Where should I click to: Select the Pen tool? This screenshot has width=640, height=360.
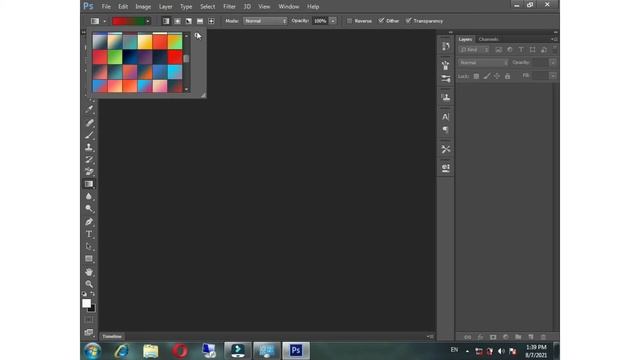pyautogui.click(x=89, y=222)
